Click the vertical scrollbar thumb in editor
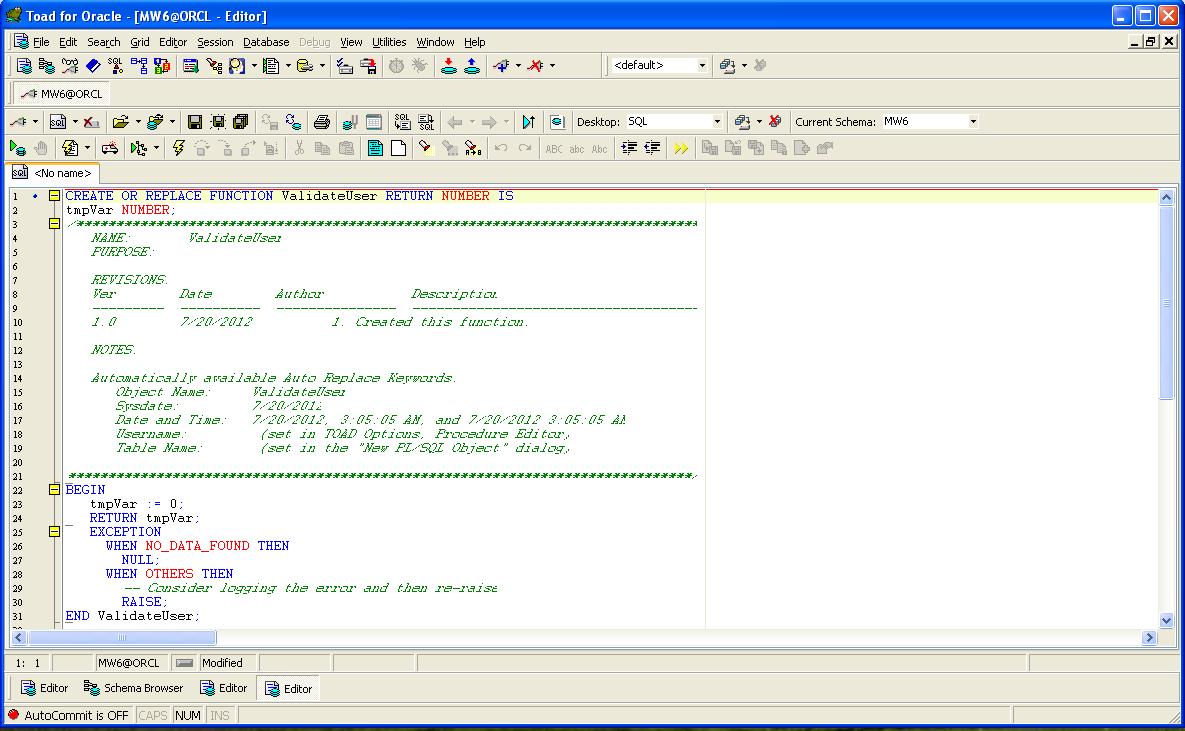Image resolution: width=1185 pixels, height=731 pixels. tap(1166, 302)
